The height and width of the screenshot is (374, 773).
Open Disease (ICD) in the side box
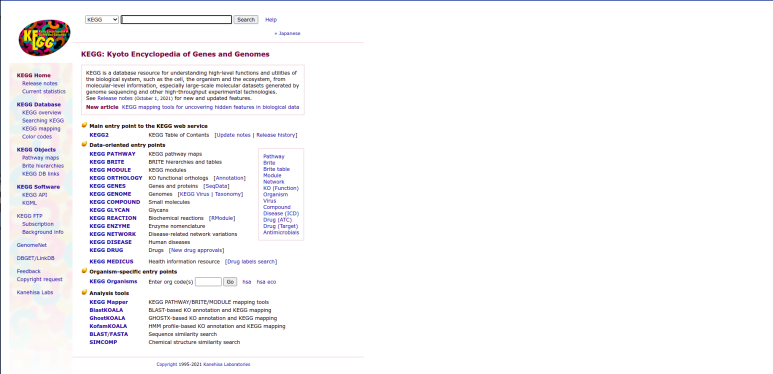[281, 213]
